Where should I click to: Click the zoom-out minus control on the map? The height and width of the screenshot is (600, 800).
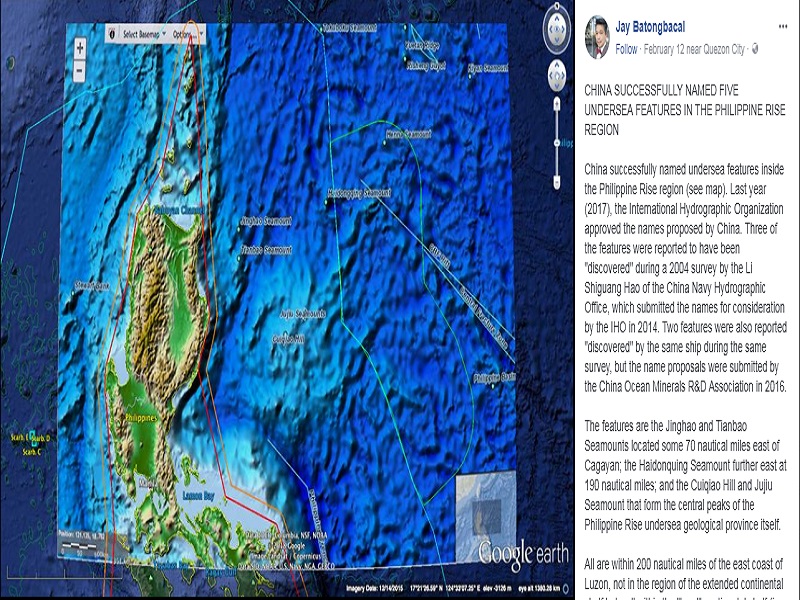[78, 70]
